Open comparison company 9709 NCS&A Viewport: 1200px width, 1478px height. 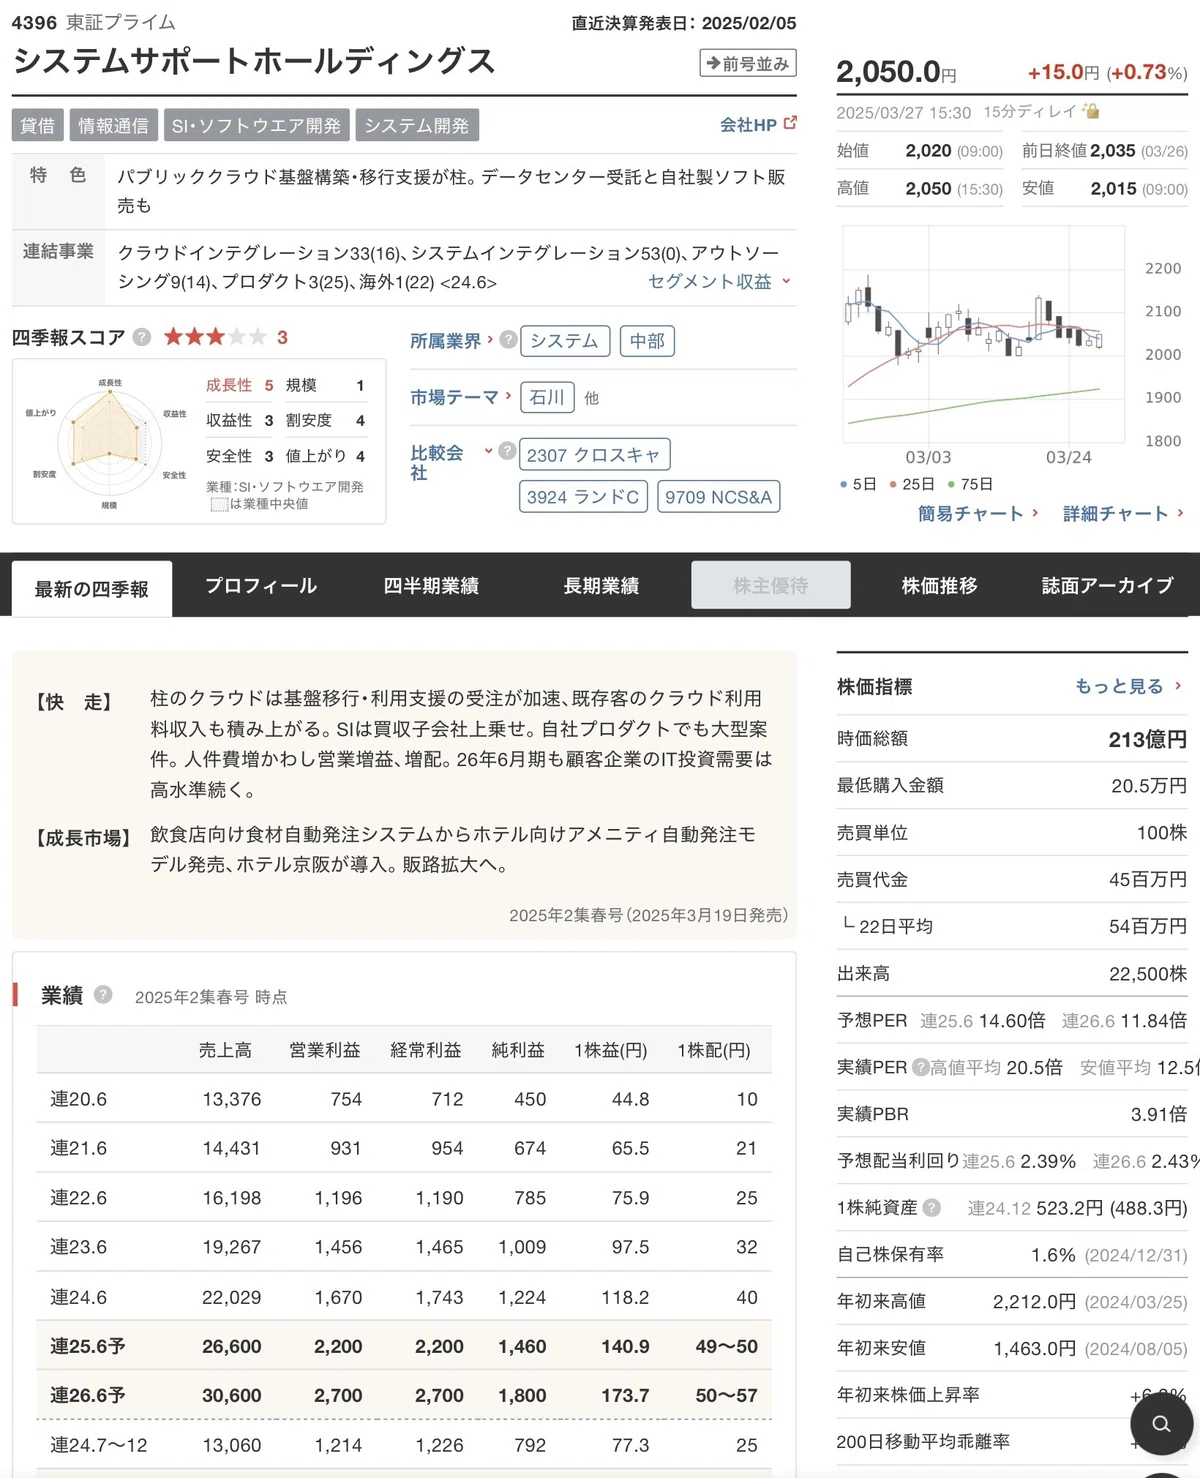[719, 497]
